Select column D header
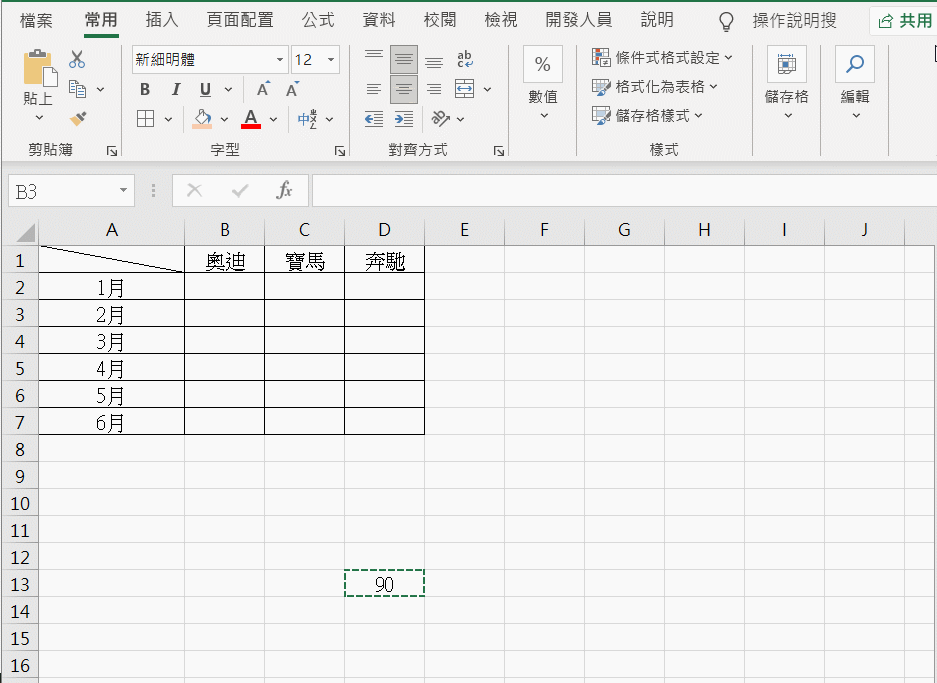Screen dimensions: 937x683 pos(384,230)
